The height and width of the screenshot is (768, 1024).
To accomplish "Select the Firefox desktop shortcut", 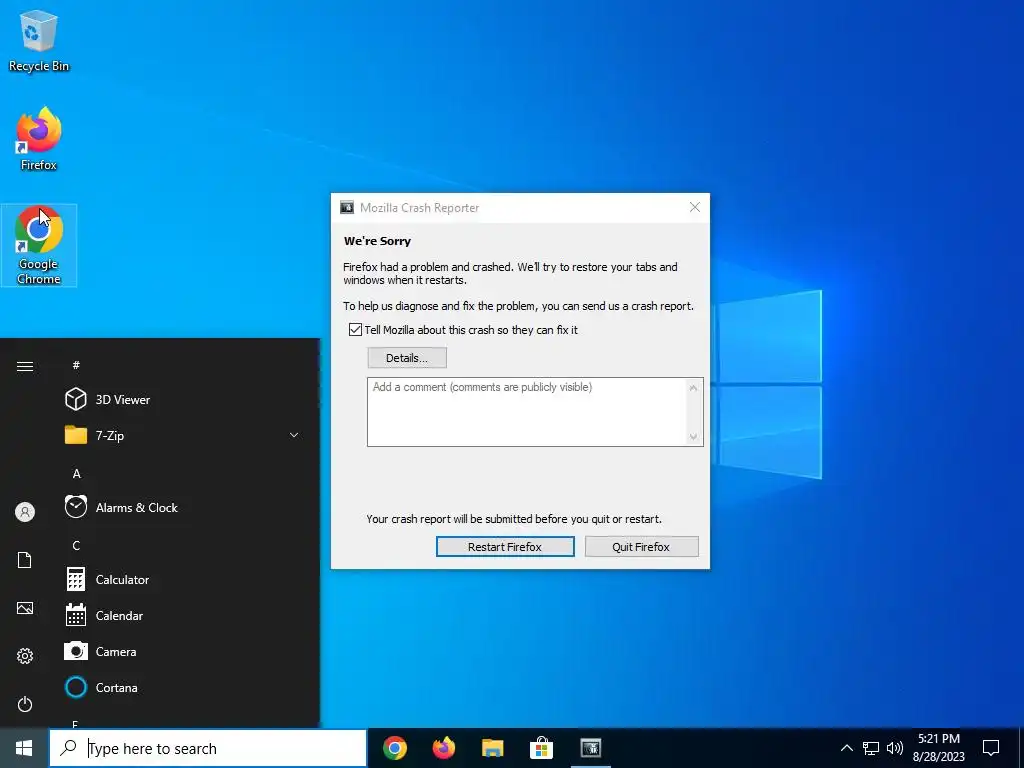I will pyautogui.click(x=39, y=139).
